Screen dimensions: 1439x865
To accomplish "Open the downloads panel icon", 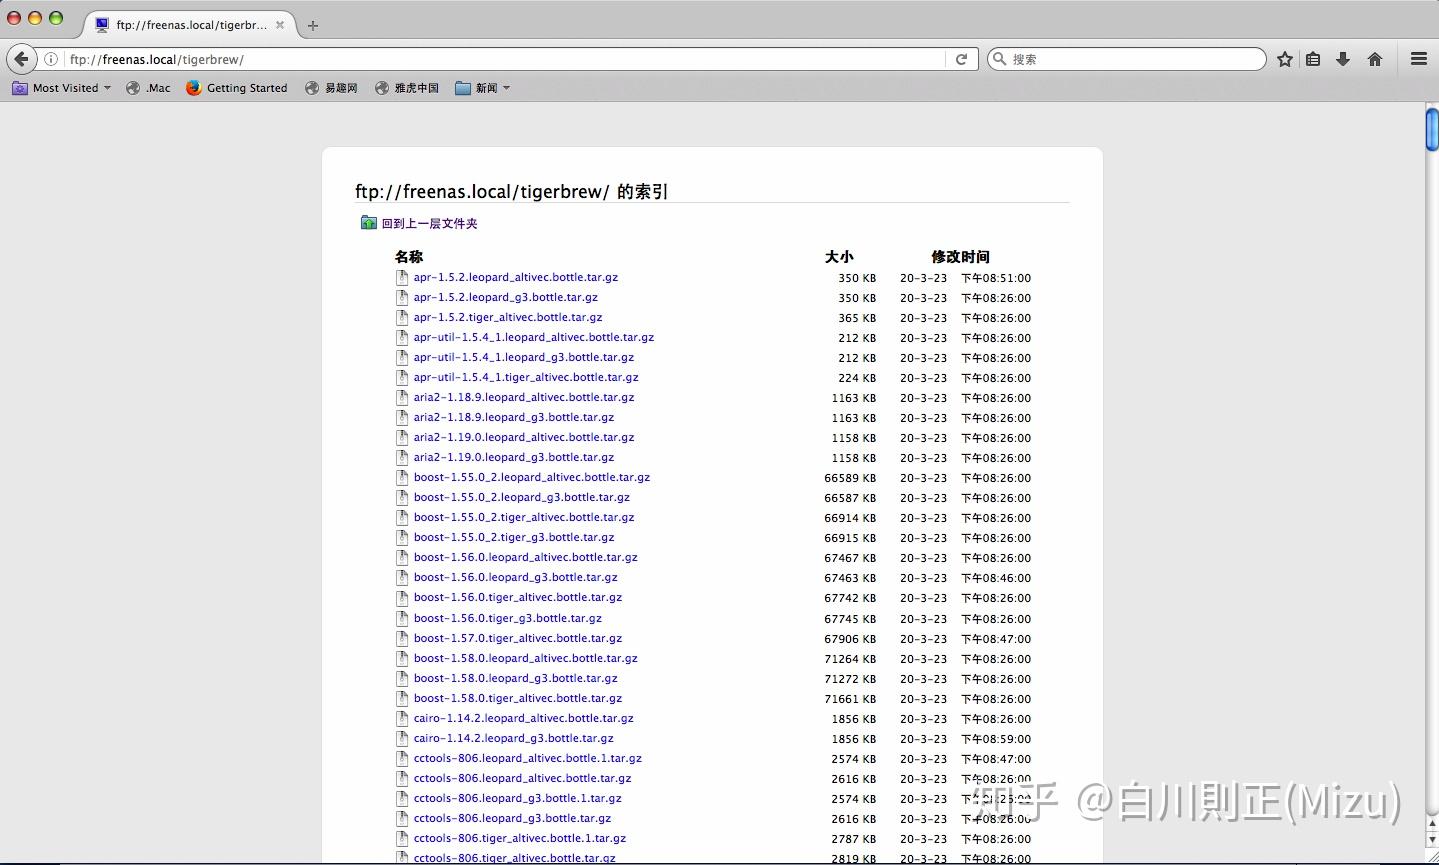I will (x=1343, y=58).
